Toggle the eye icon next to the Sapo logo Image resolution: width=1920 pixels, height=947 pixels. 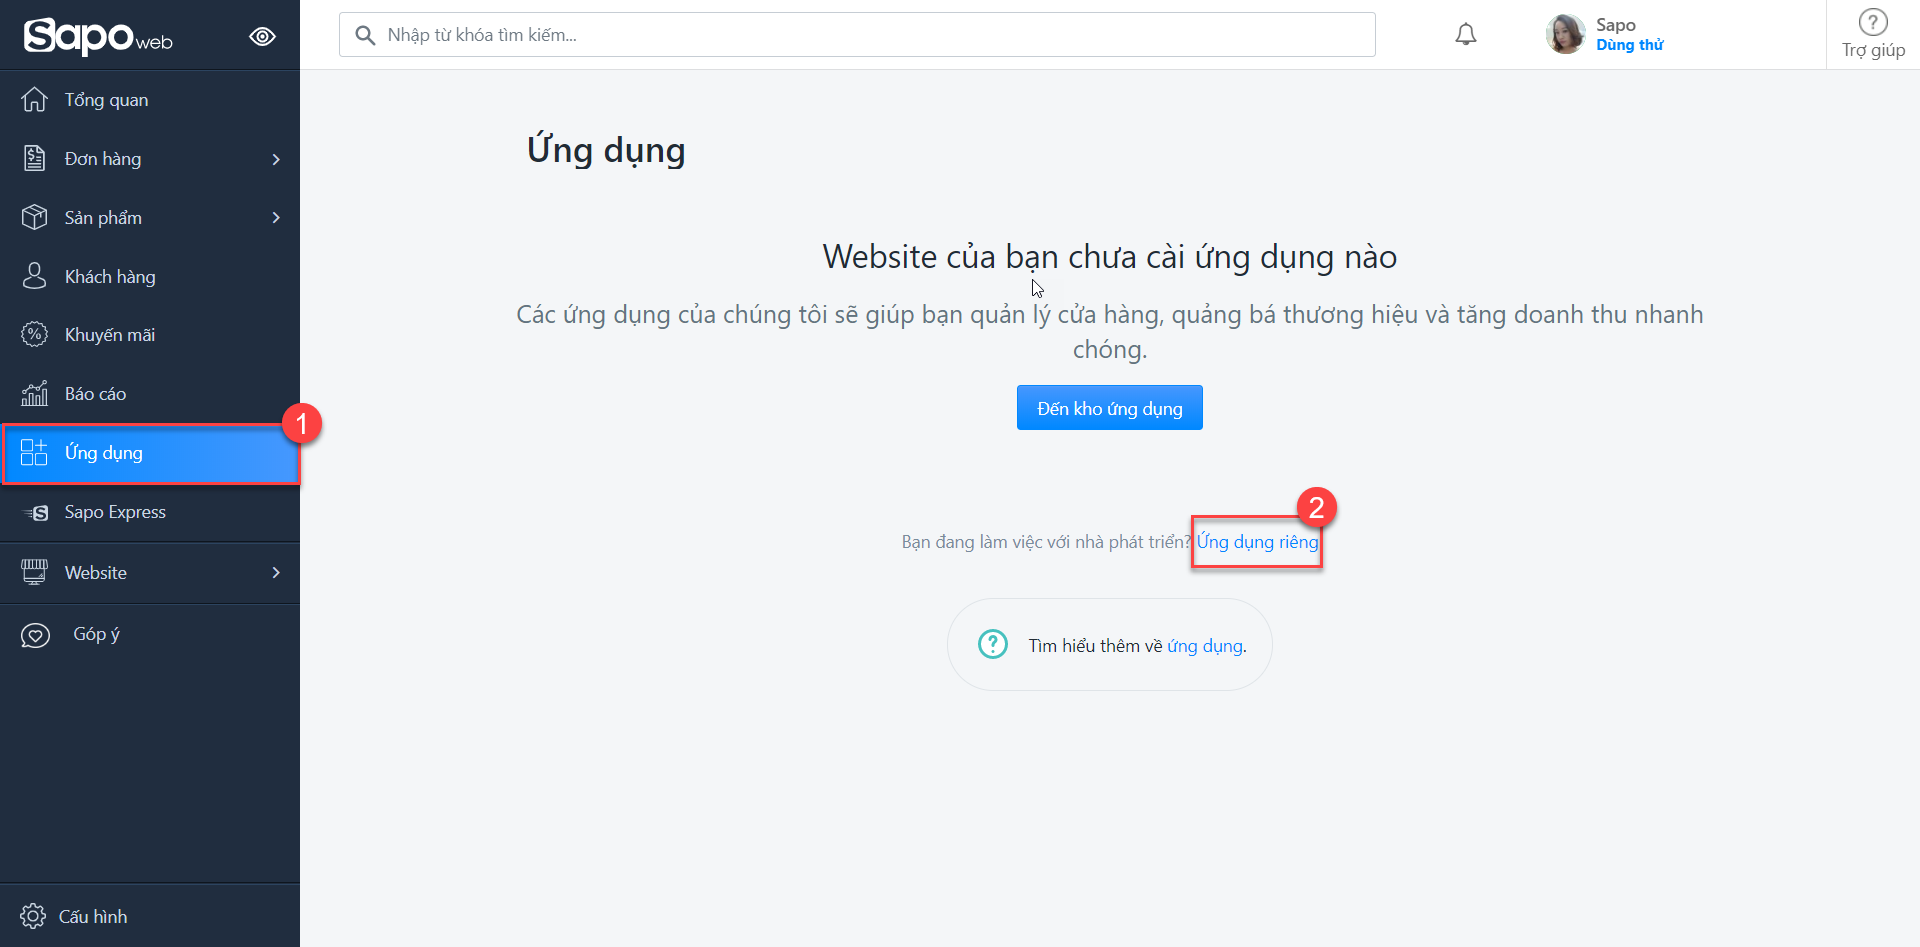coord(262,35)
